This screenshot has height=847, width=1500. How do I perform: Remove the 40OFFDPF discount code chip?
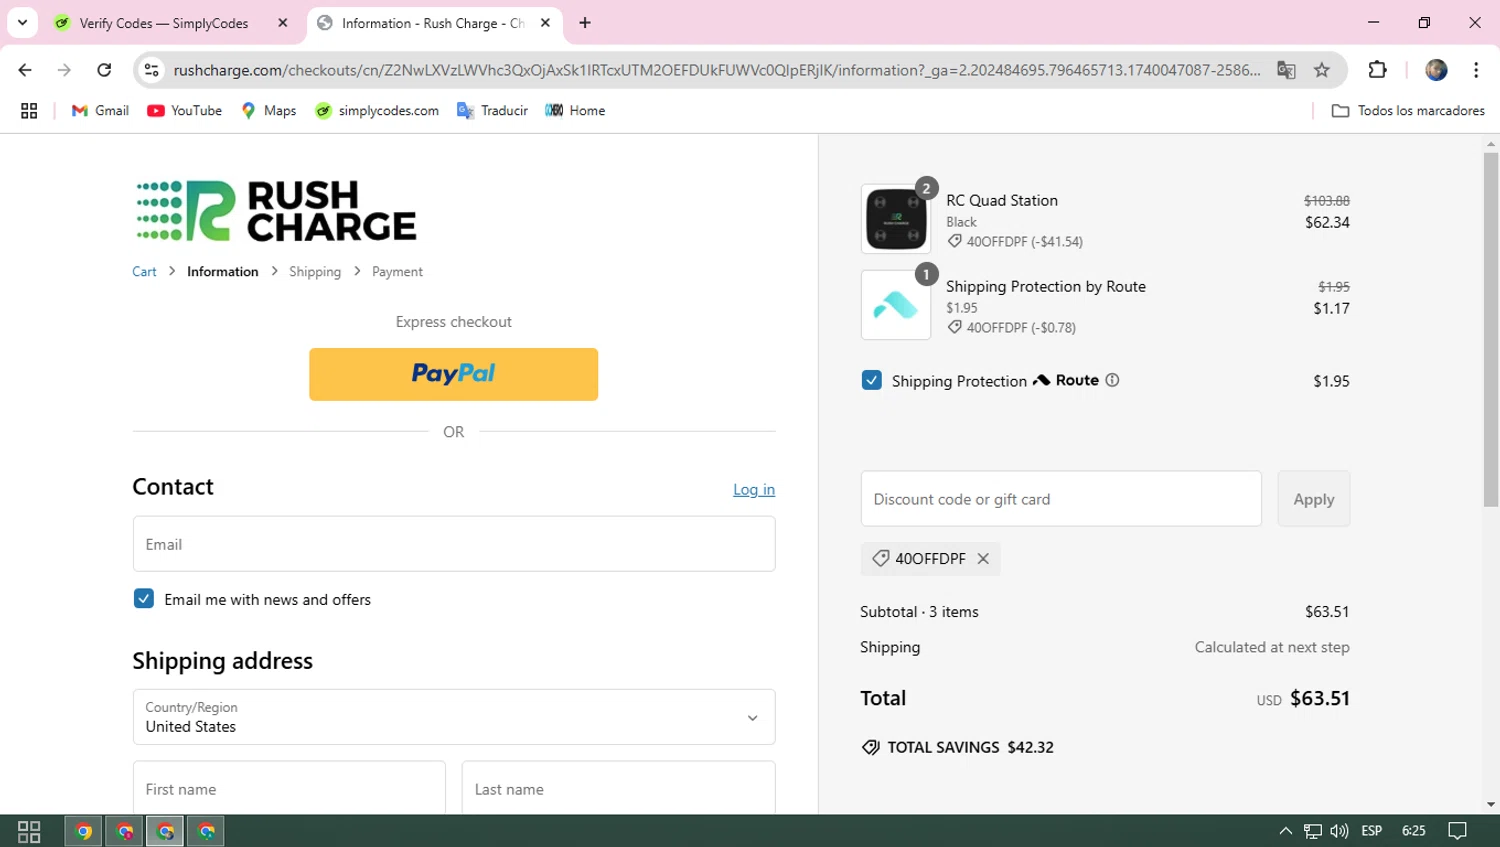tap(983, 559)
